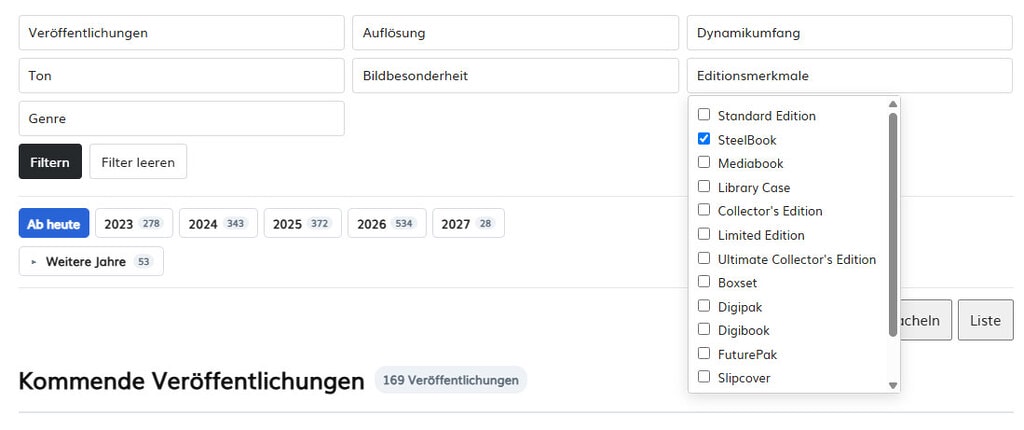1024x430 pixels.
Task: Check the FuturePak checkbox
Action: click(703, 354)
